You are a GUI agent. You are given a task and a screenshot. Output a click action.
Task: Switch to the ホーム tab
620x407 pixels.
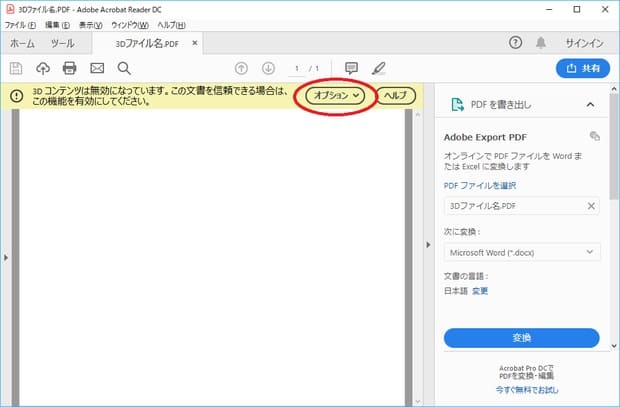pos(22,43)
